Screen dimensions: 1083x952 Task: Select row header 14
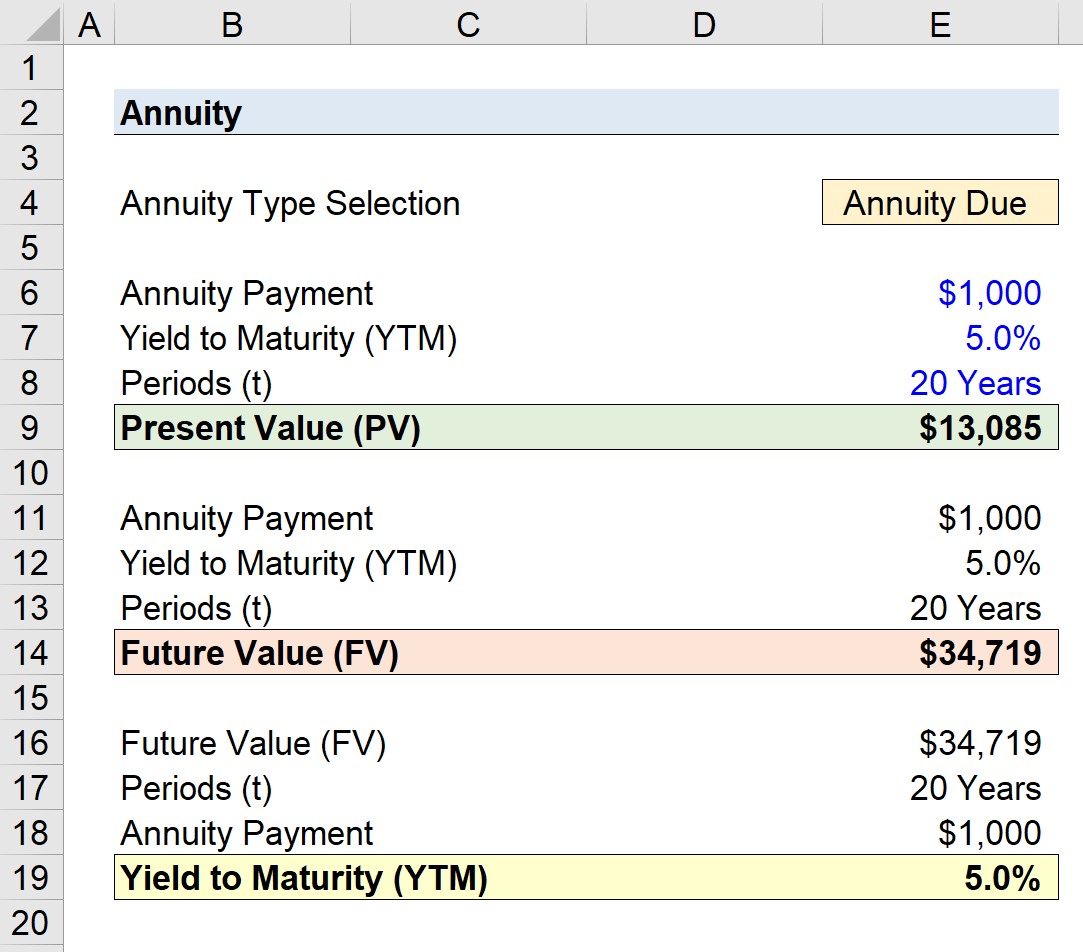[x=30, y=653]
